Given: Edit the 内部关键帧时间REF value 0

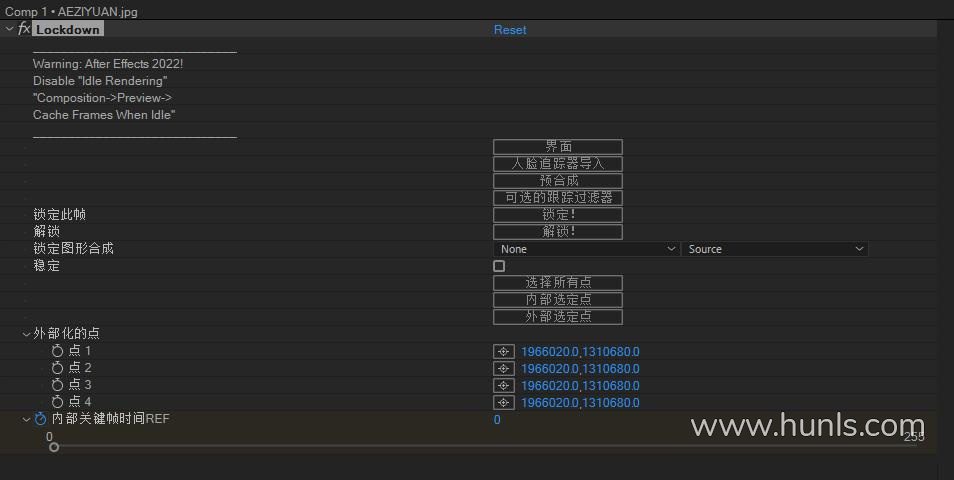Looking at the screenshot, I should (x=497, y=420).
